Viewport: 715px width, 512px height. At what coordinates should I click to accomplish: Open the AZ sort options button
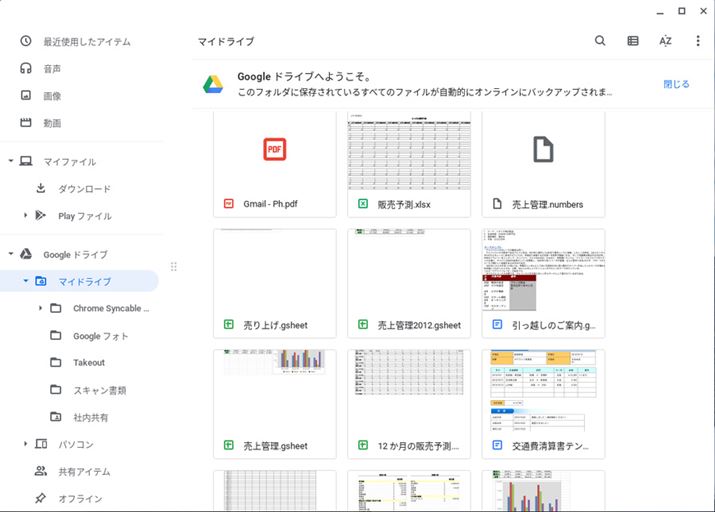(665, 41)
